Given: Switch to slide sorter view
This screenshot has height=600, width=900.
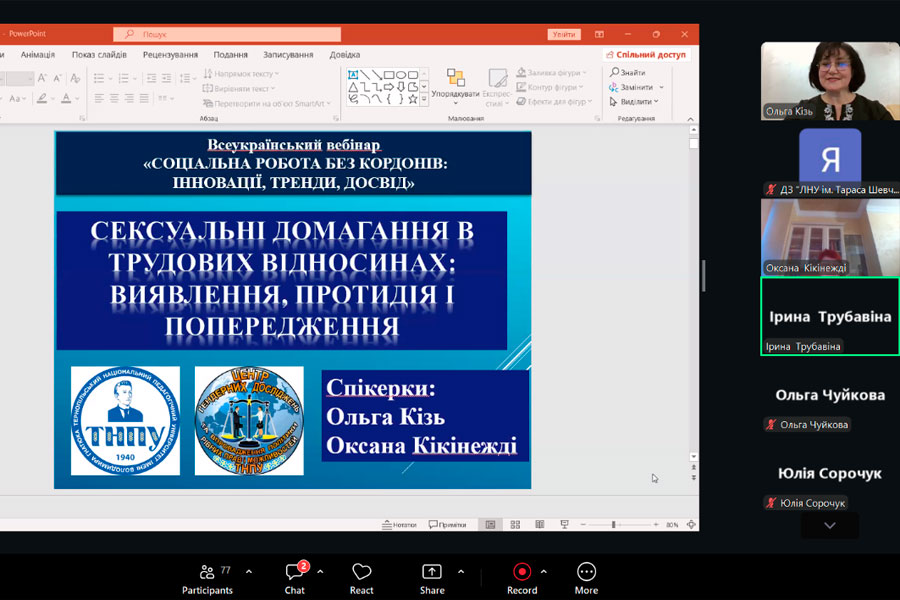Looking at the screenshot, I should [515, 524].
